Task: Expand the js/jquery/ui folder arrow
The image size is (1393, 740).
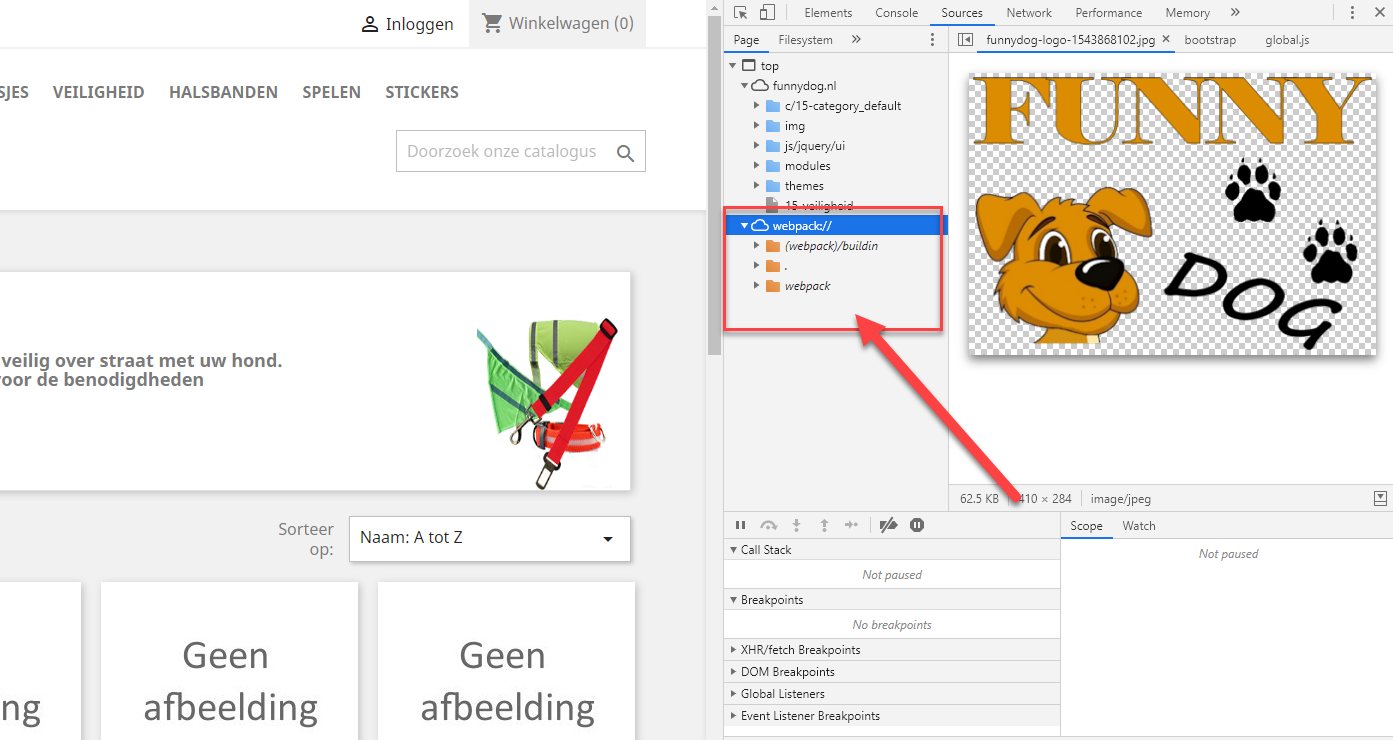Action: (757, 146)
